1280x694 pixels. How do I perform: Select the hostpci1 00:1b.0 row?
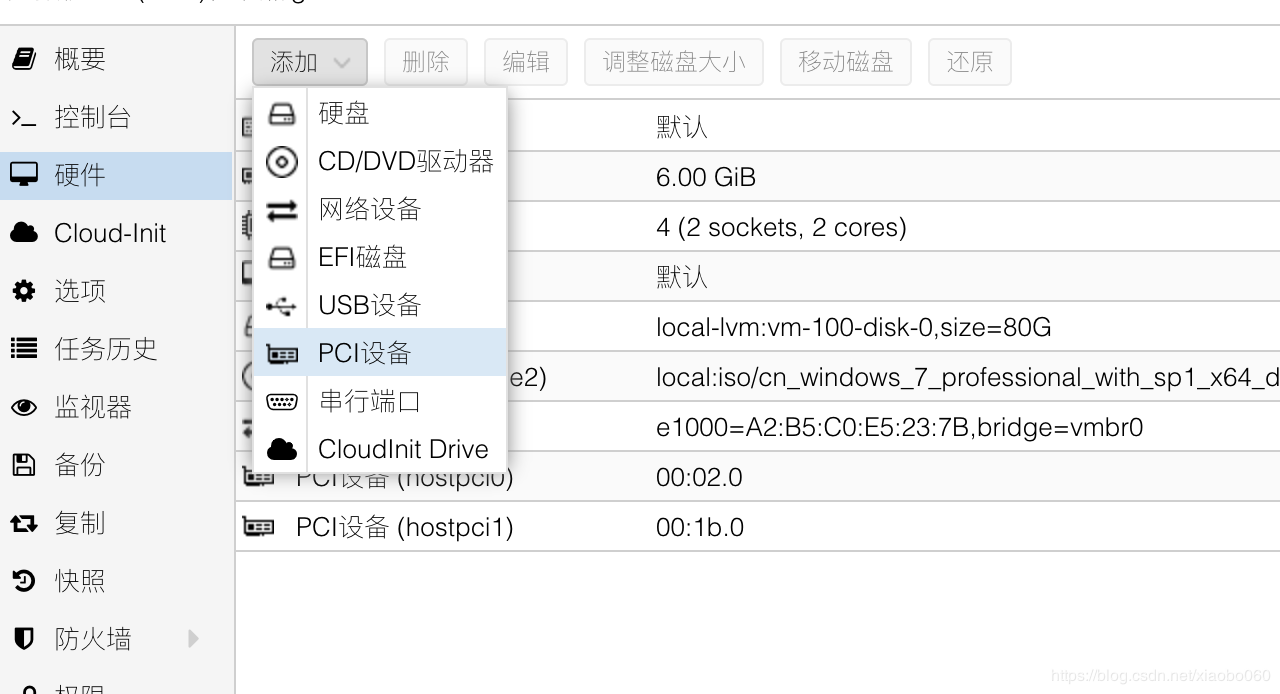(x=700, y=527)
